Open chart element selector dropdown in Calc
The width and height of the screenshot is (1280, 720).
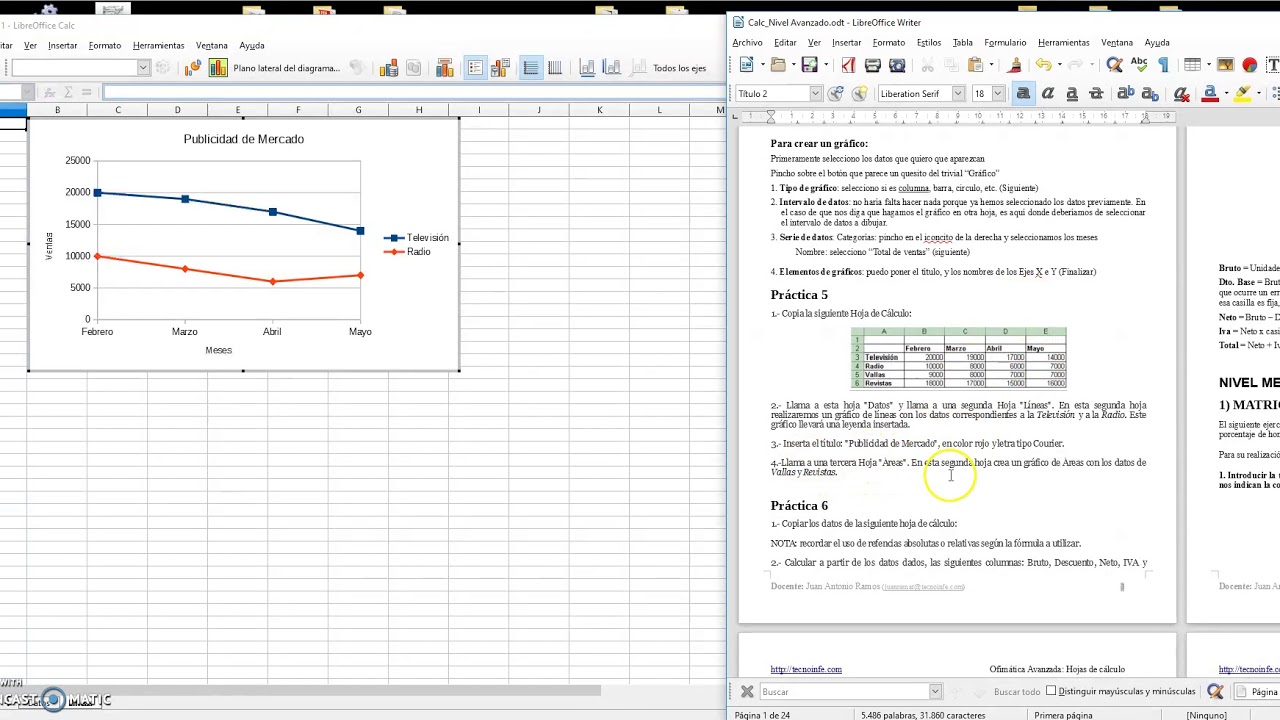click(143, 68)
